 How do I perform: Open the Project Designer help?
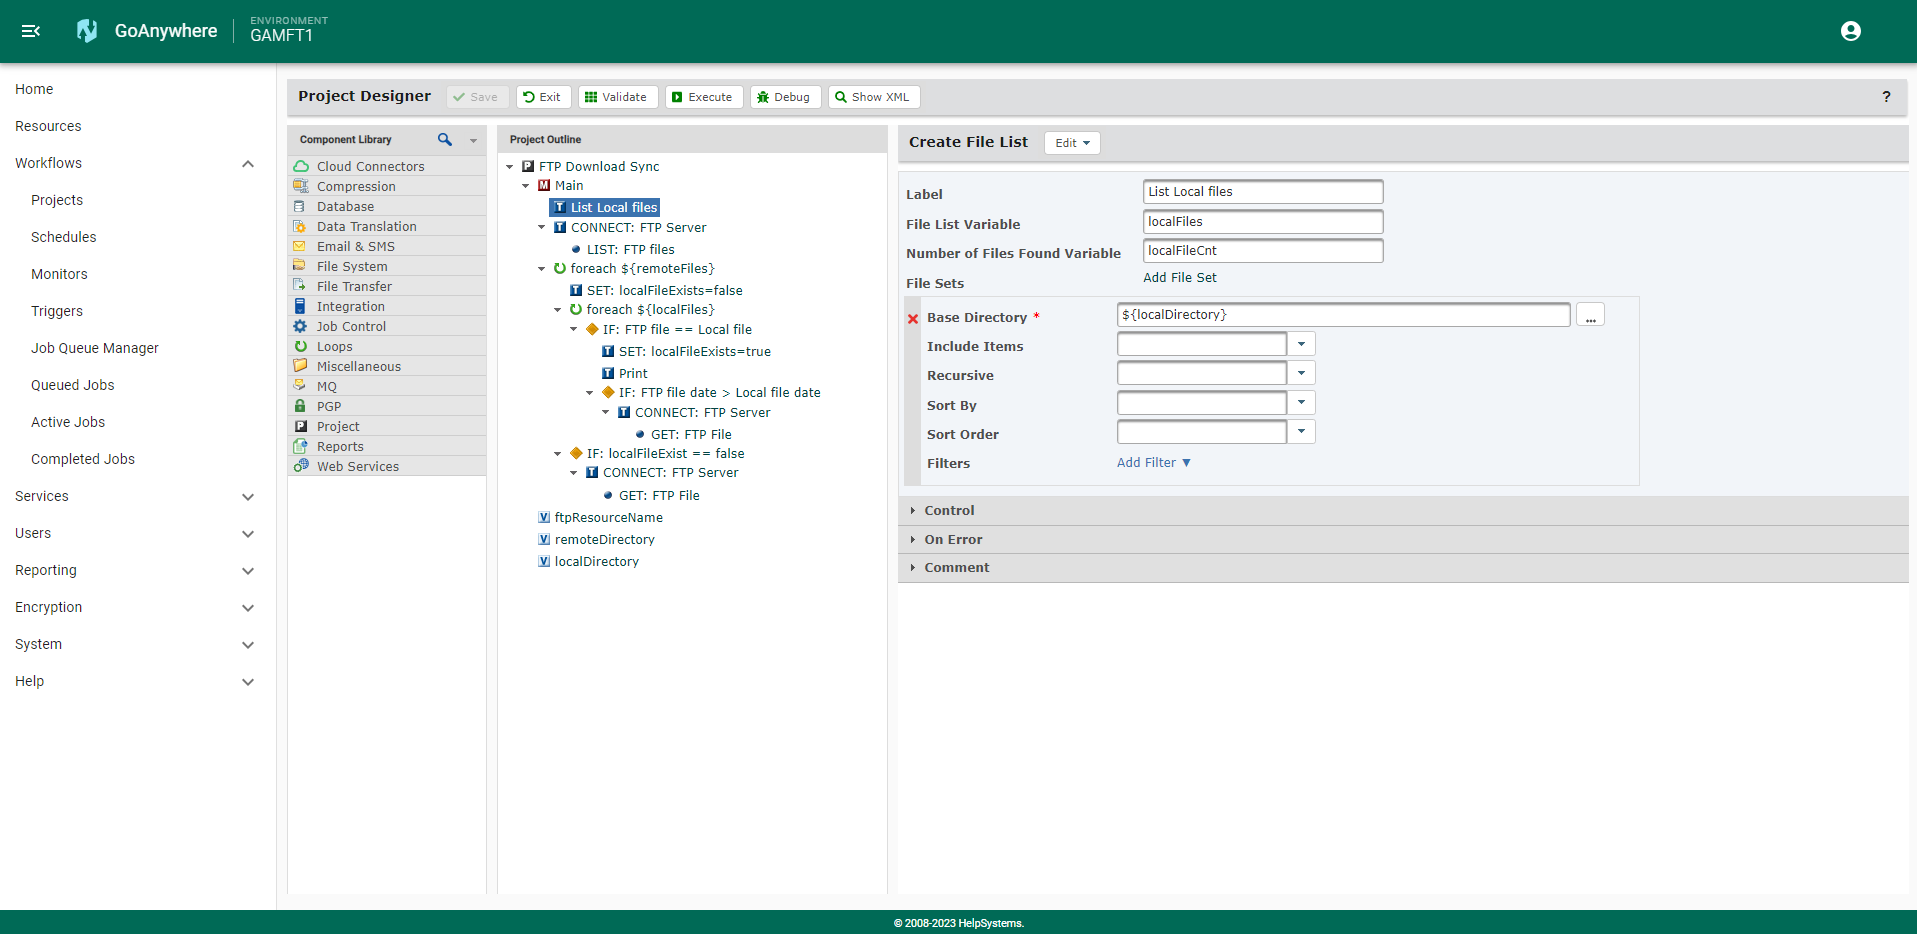[x=1887, y=96]
